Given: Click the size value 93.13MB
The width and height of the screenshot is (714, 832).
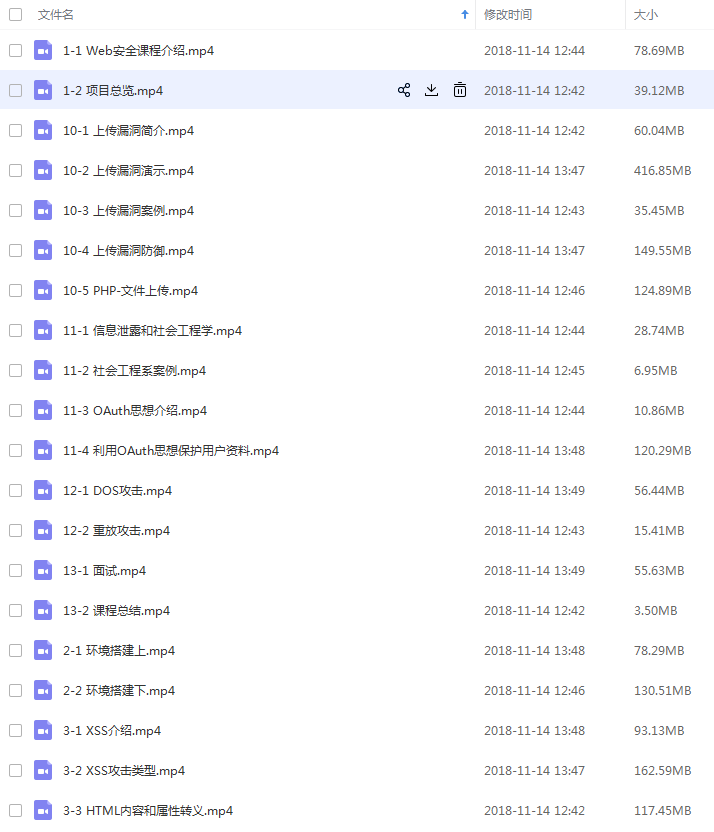Looking at the screenshot, I should [659, 731].
